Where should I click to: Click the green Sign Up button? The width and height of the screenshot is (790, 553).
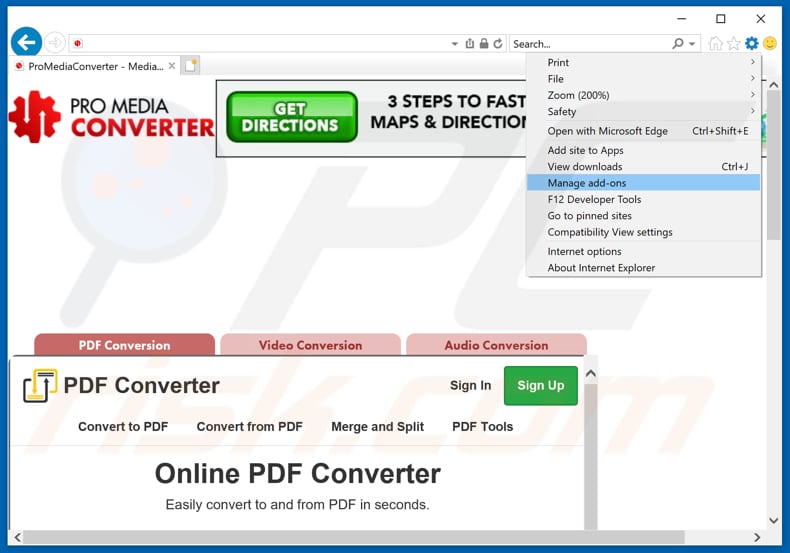[541, 385]
